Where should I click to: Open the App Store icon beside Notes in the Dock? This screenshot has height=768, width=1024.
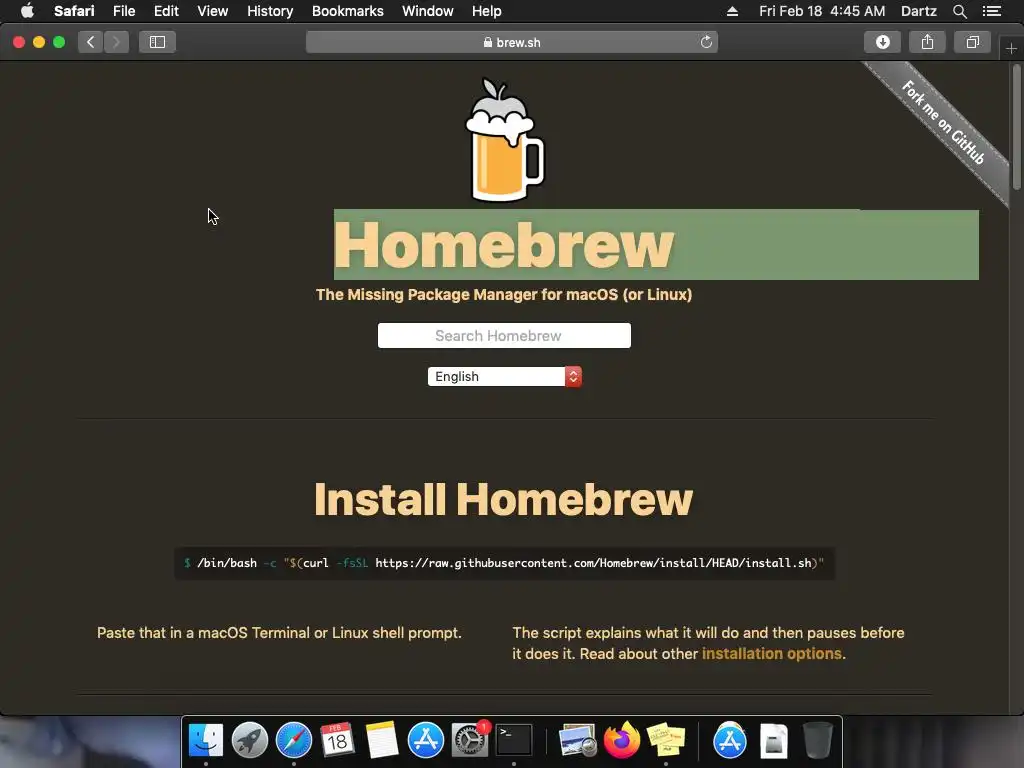(x=426, y=741)
